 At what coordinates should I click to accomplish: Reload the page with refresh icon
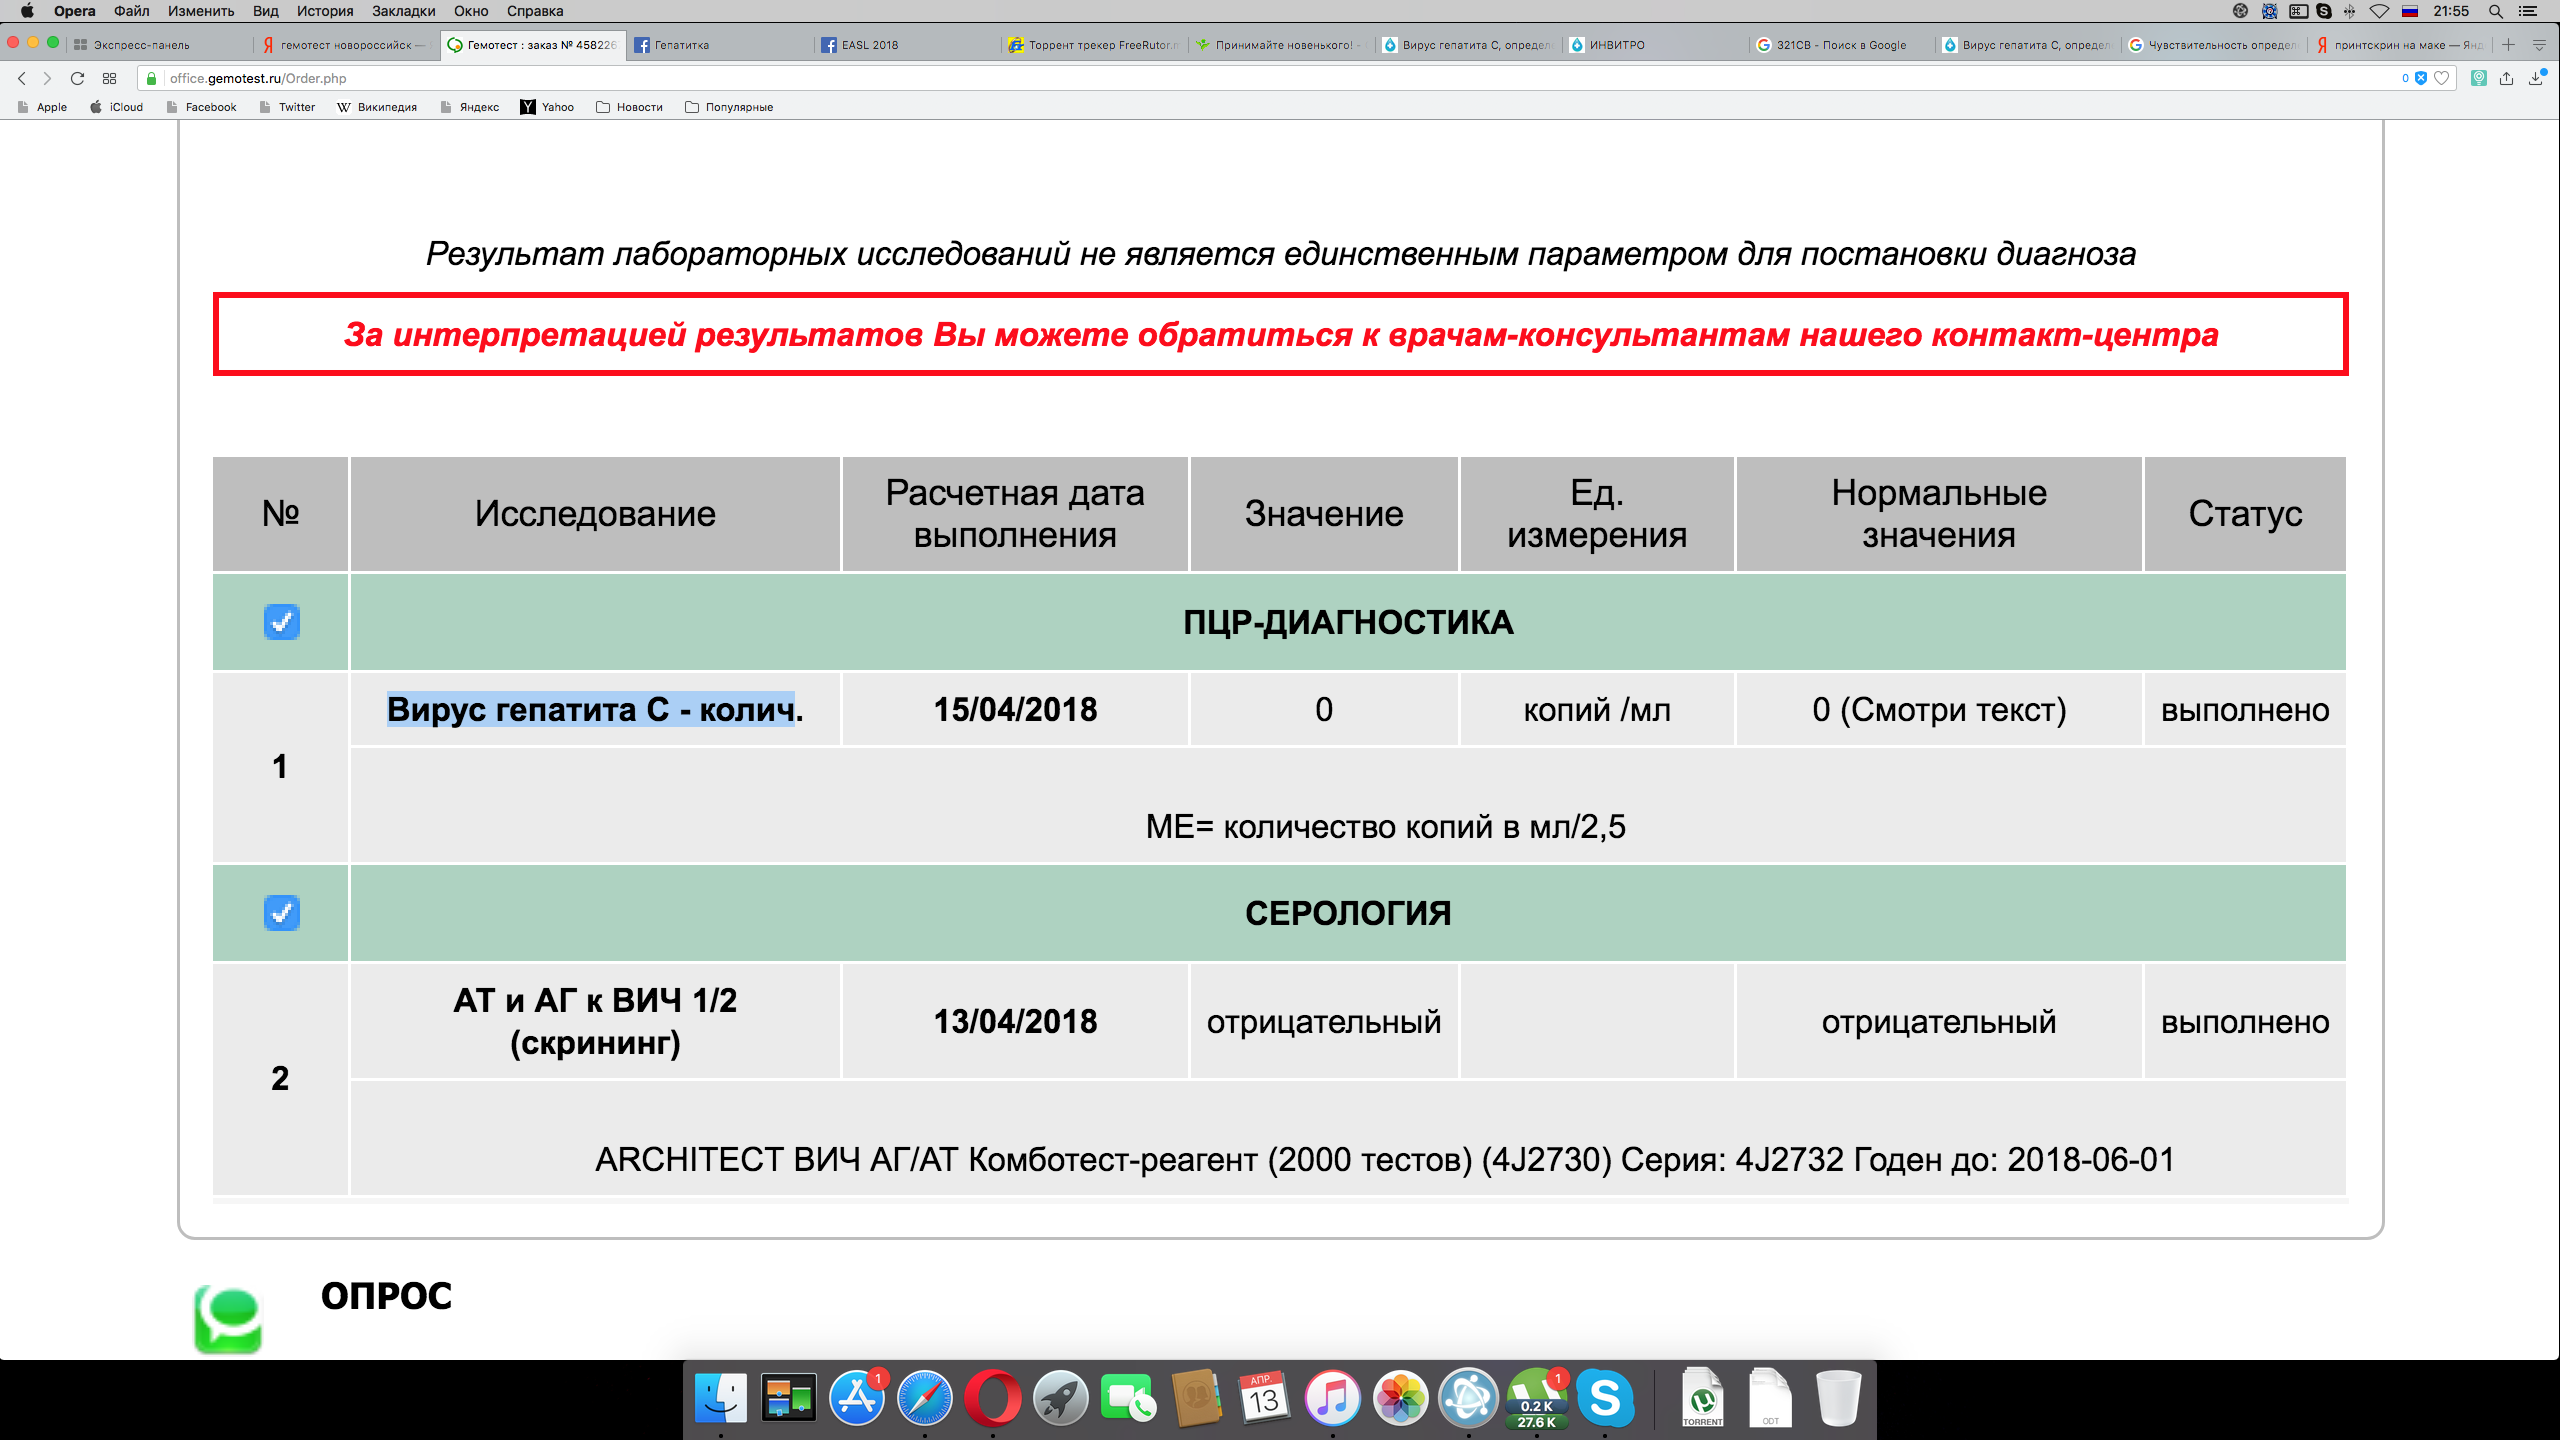[77, 78]
